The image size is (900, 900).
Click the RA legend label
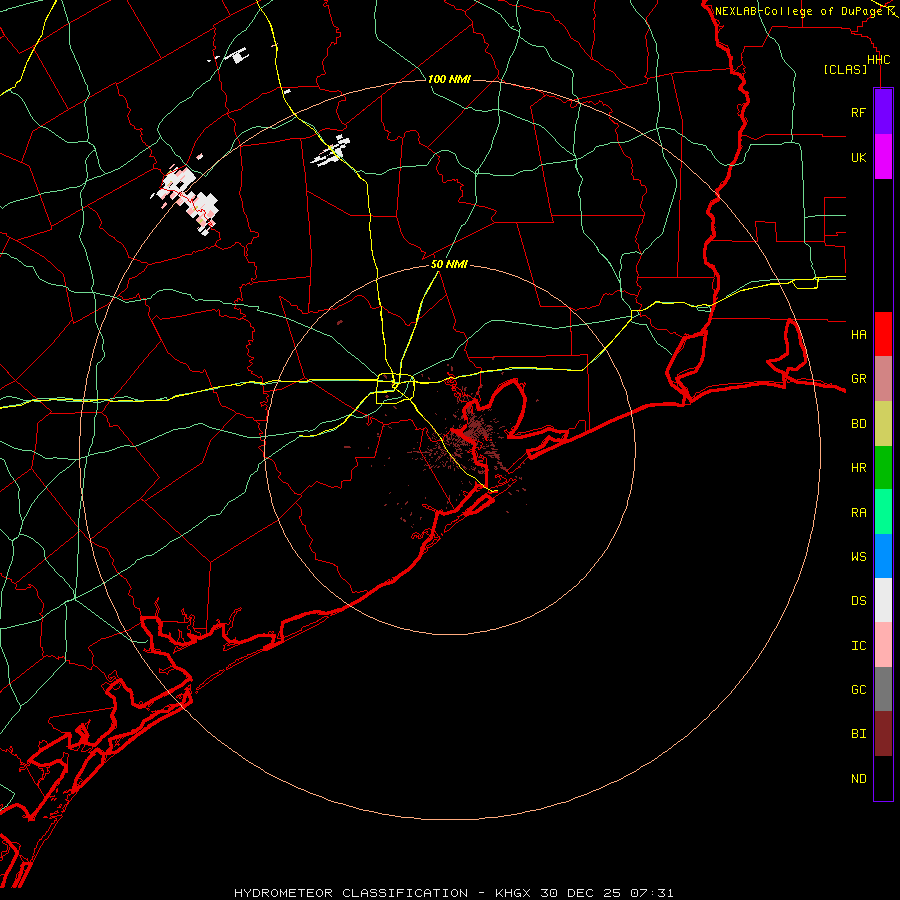point(858,513)
